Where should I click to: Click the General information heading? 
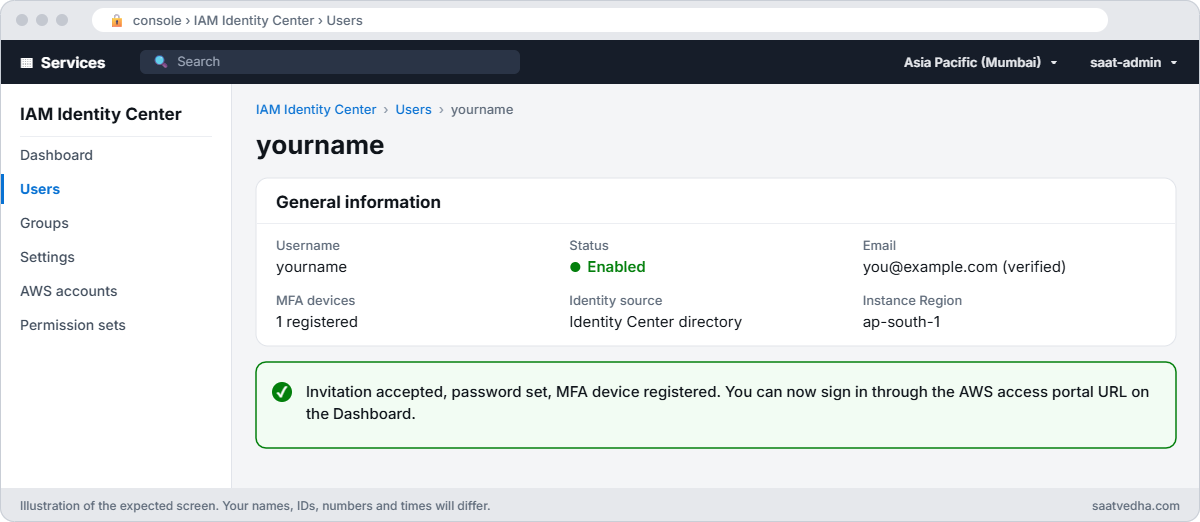tap(358, 202)
